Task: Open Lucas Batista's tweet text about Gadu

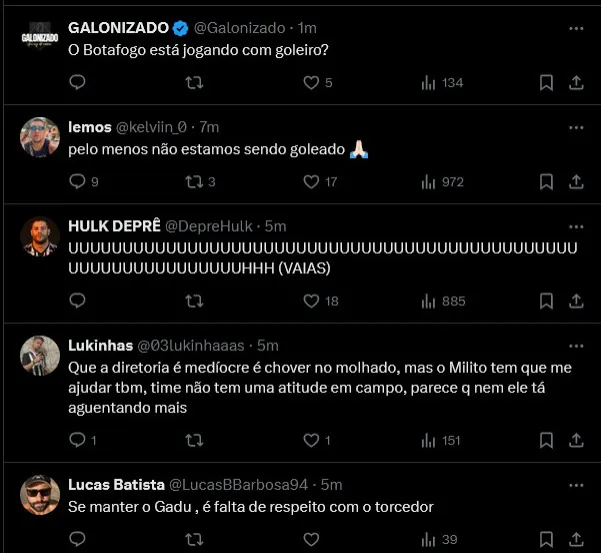Action: (250, 507)
